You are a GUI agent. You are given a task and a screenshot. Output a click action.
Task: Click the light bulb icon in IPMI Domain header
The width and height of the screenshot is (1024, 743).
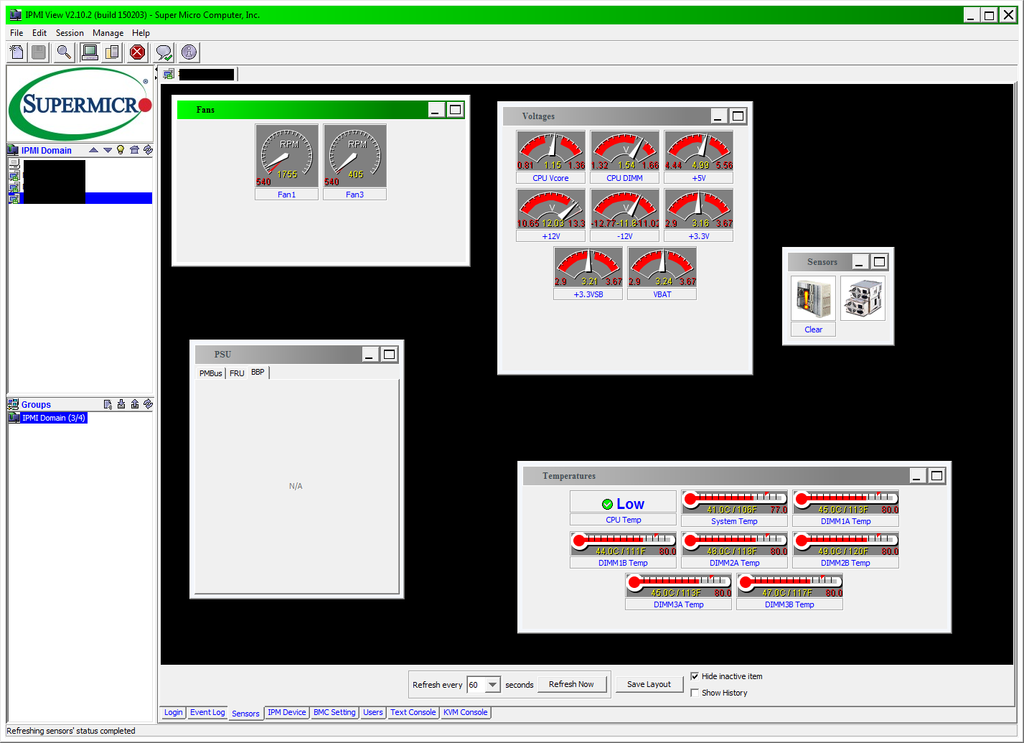pyautogui.click(x=121, y=150)
